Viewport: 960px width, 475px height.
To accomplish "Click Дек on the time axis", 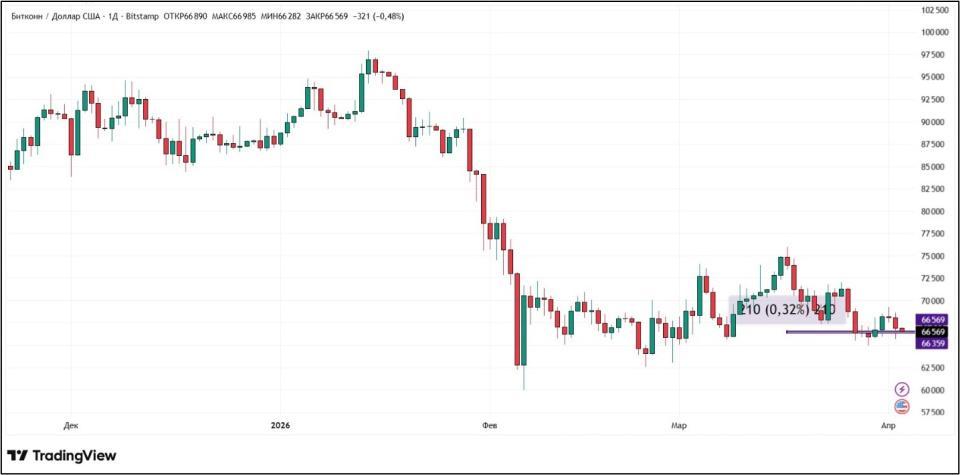I will 69,425.
